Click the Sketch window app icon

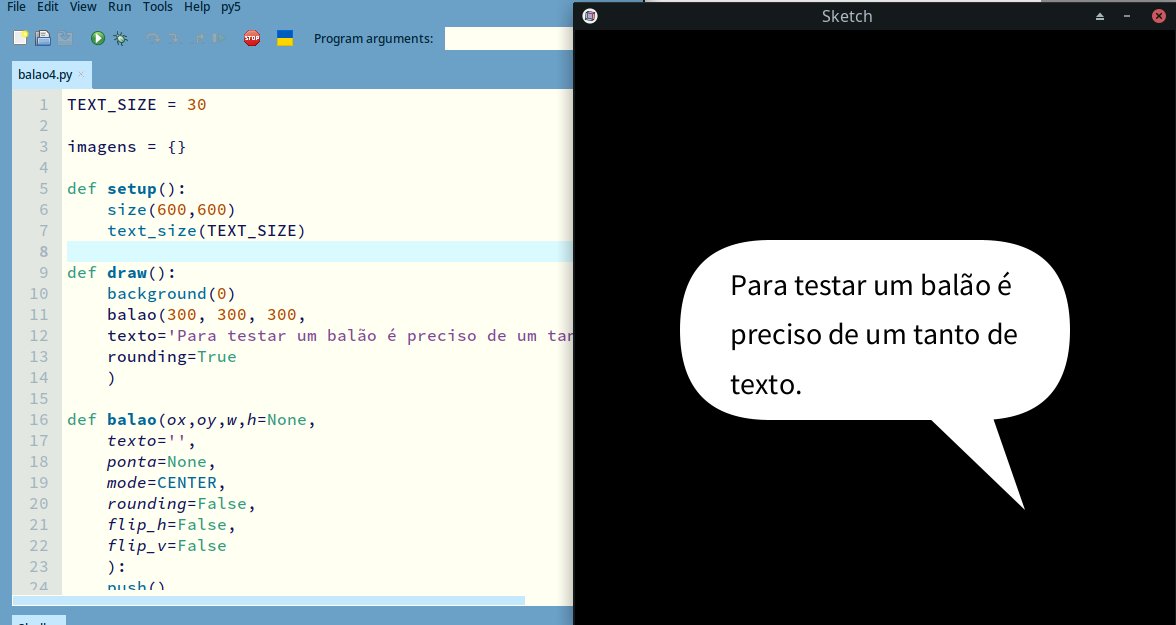click(x=590, y=16)
